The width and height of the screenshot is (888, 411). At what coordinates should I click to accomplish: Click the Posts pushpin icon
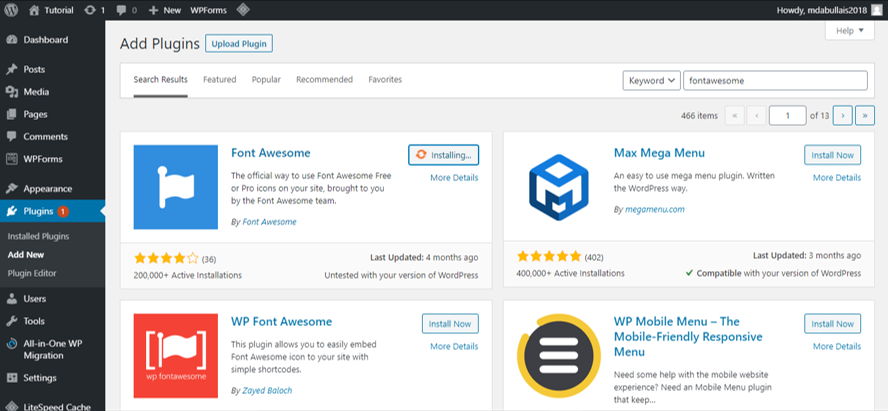pyautogui.click(x=12, y=70)
